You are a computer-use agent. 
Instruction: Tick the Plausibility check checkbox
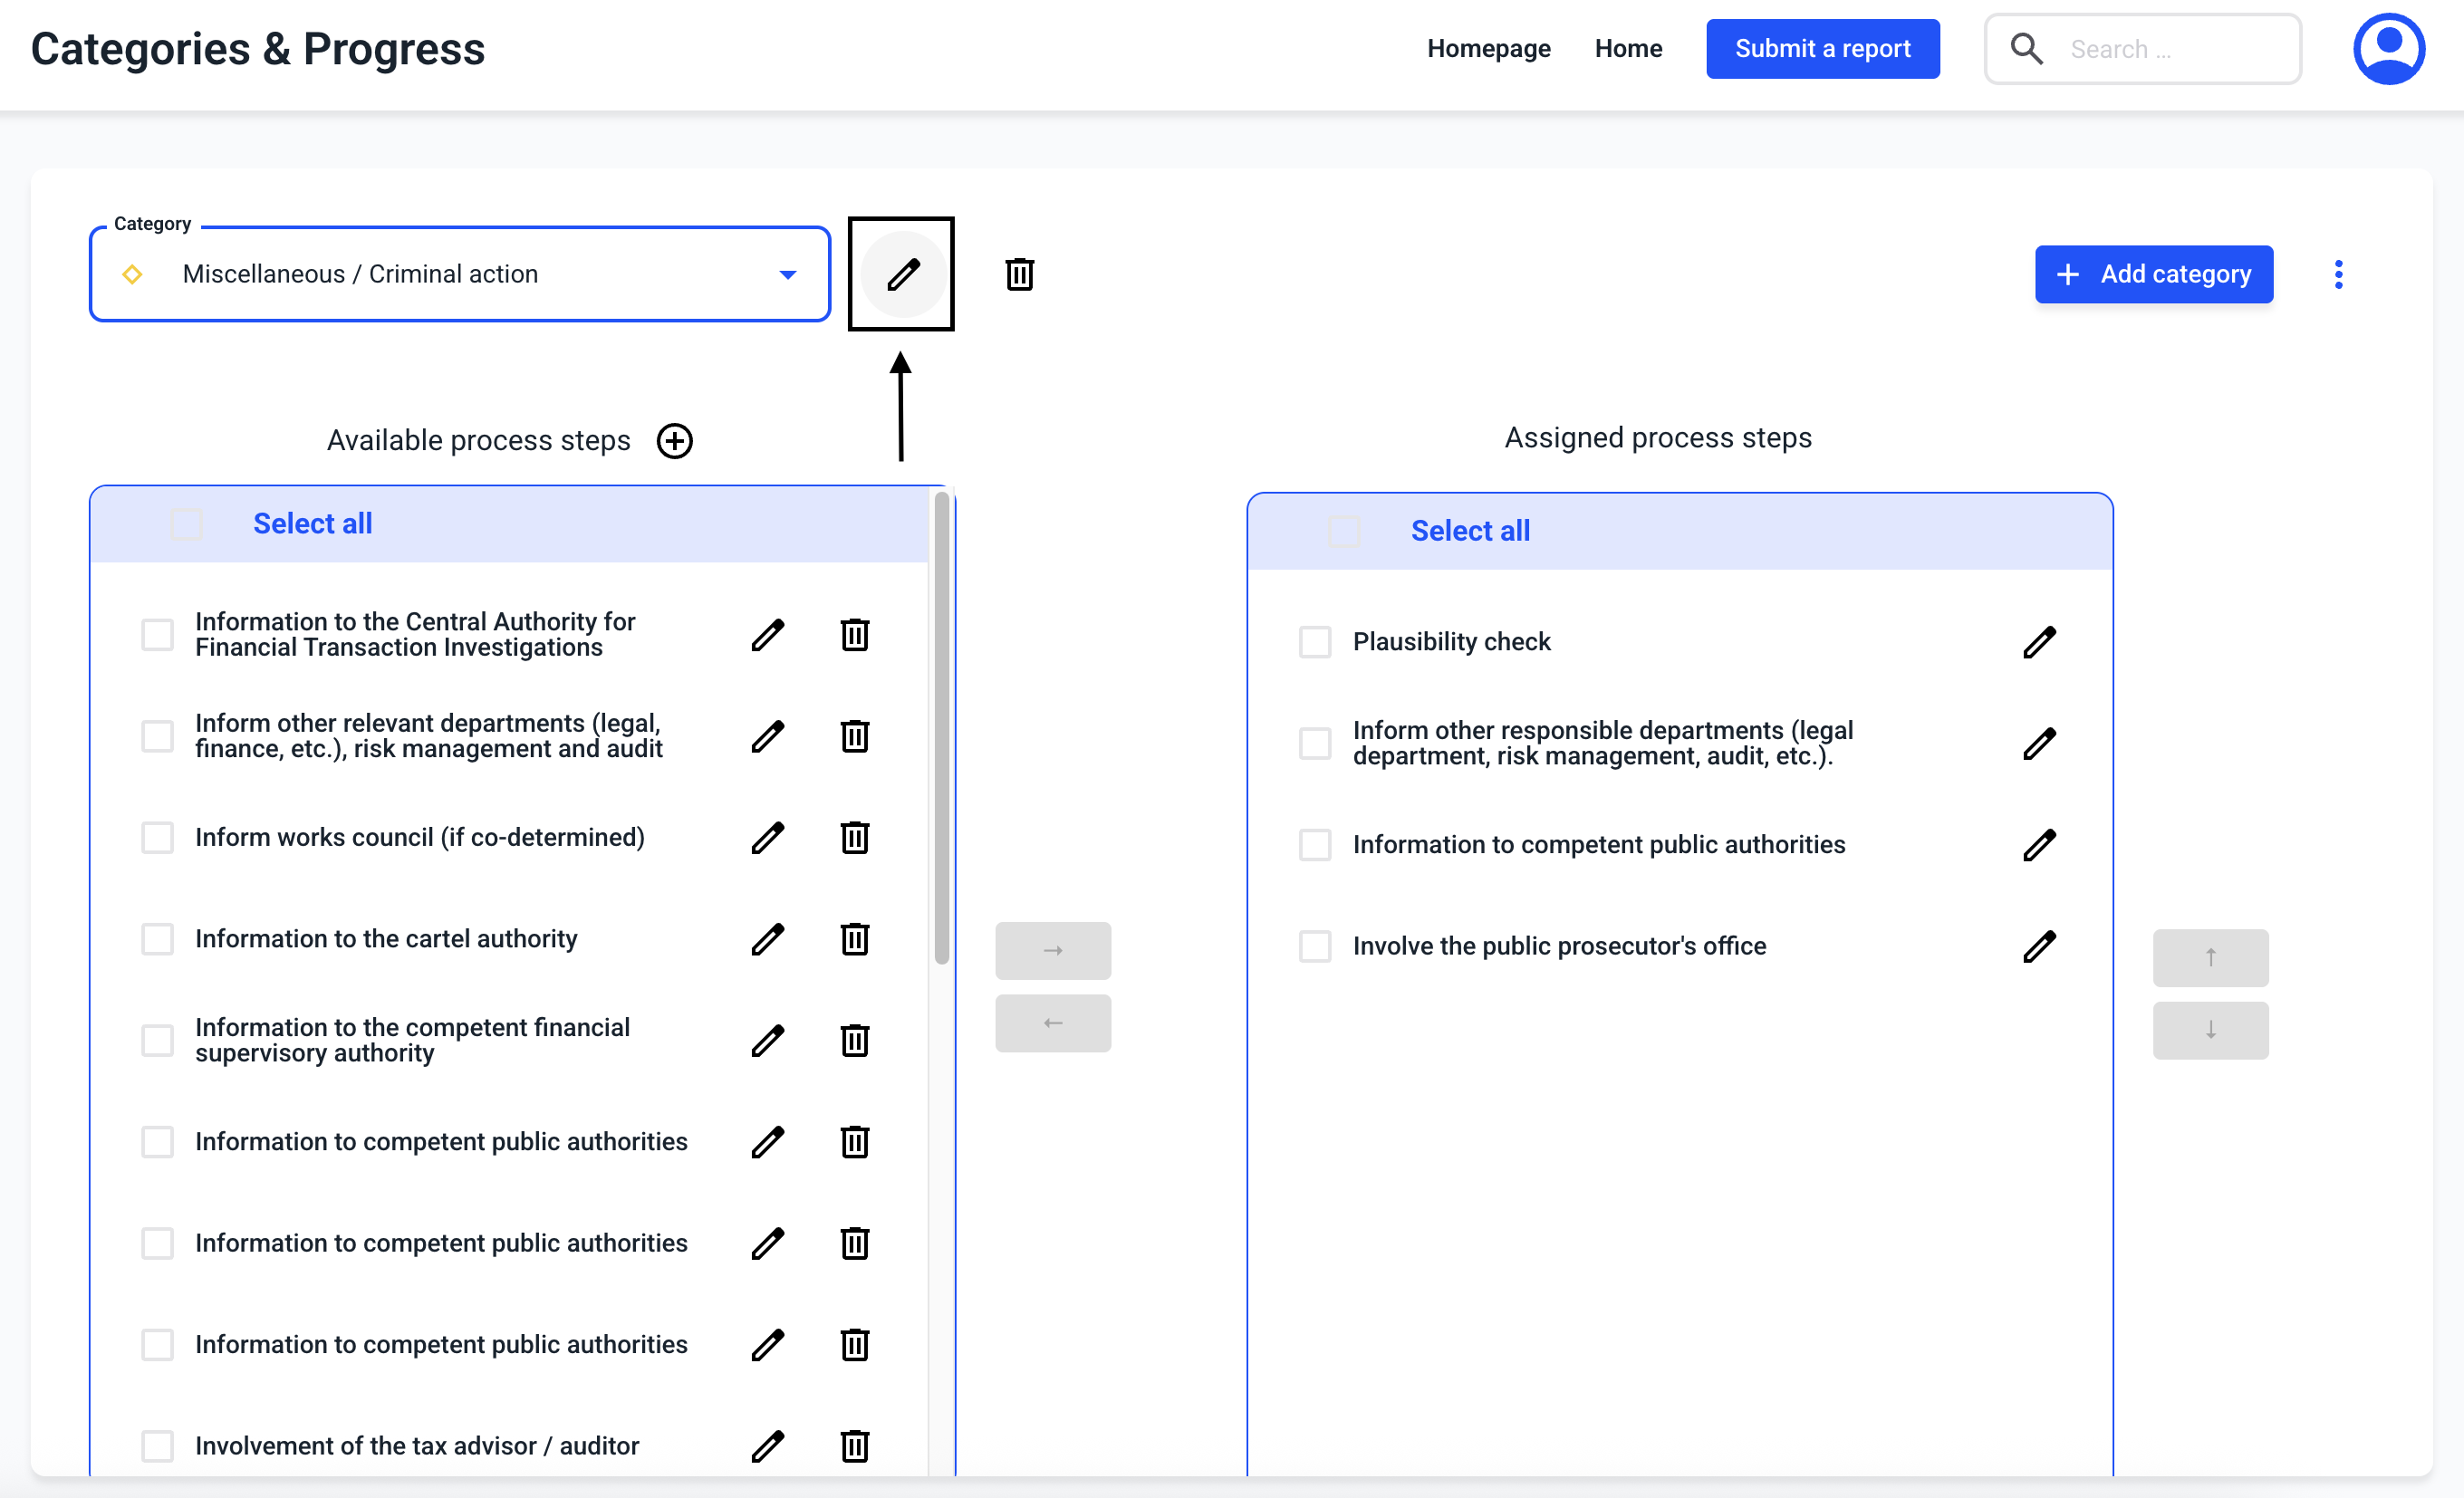(1314, 642)
